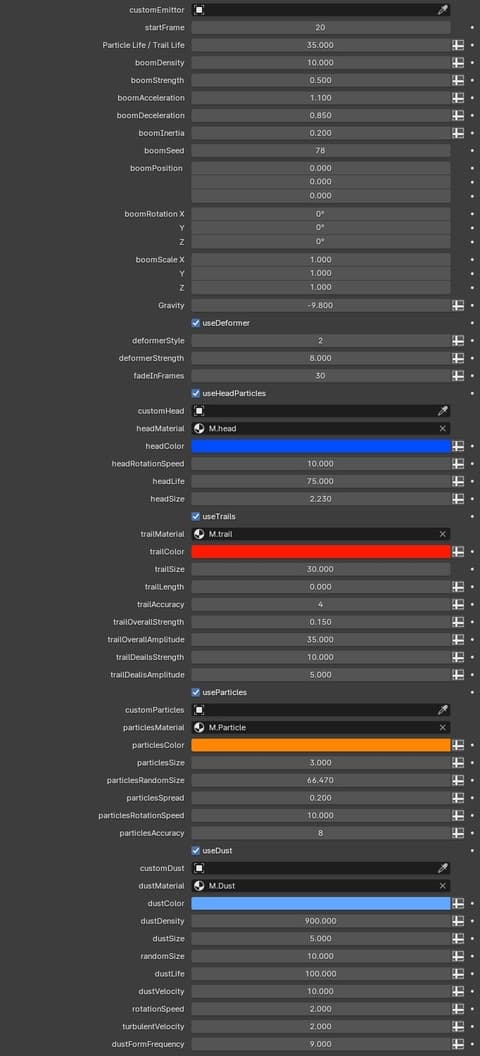This screenshot has width=480, height=1056.
Task: Uncheck the useHeadParticles option
Action: (196, 393)
